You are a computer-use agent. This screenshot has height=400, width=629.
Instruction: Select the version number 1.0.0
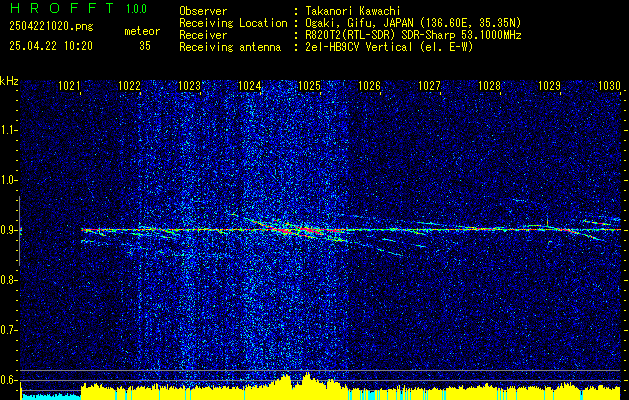click(x=136, y=8)
